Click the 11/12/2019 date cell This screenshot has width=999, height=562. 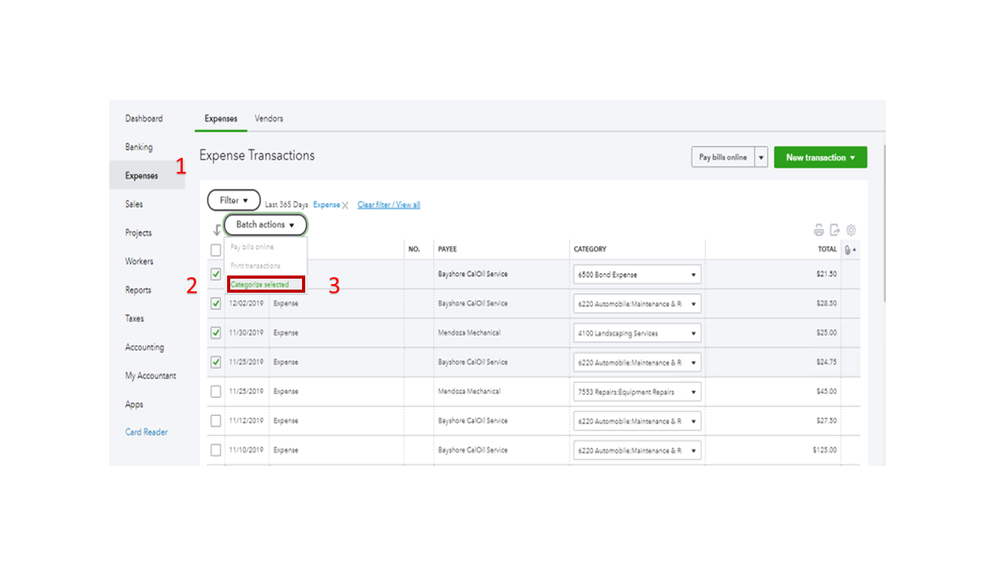(x=246, y=421)
